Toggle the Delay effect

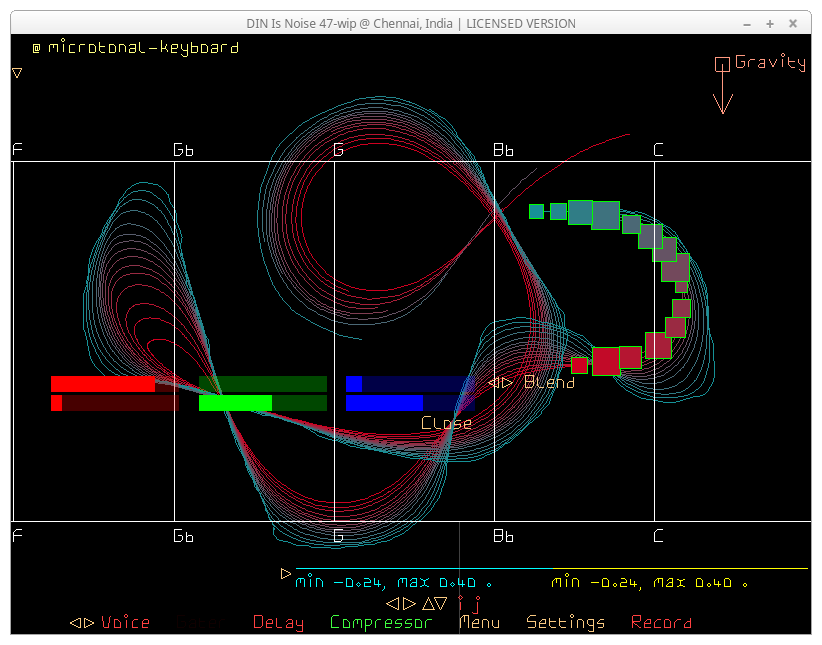278,622
